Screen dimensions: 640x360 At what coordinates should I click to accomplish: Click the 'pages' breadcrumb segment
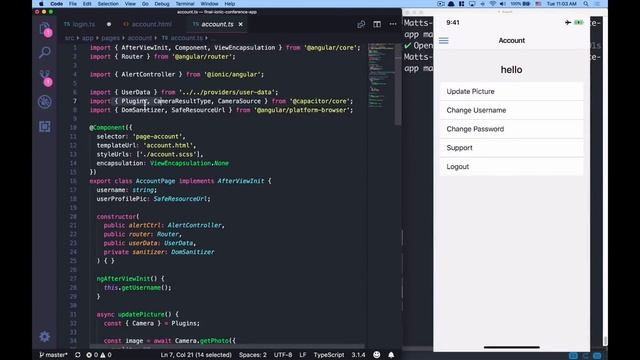click(x=110, y=38)
